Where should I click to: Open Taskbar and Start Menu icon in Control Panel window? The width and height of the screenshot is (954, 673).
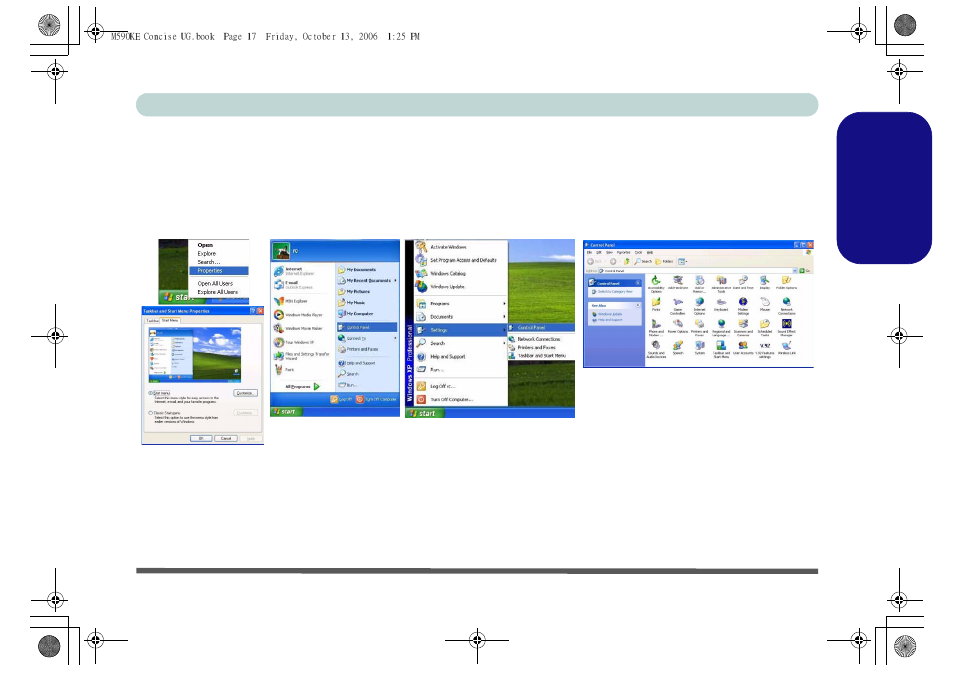pyautogui.click(x=721, y=349)
